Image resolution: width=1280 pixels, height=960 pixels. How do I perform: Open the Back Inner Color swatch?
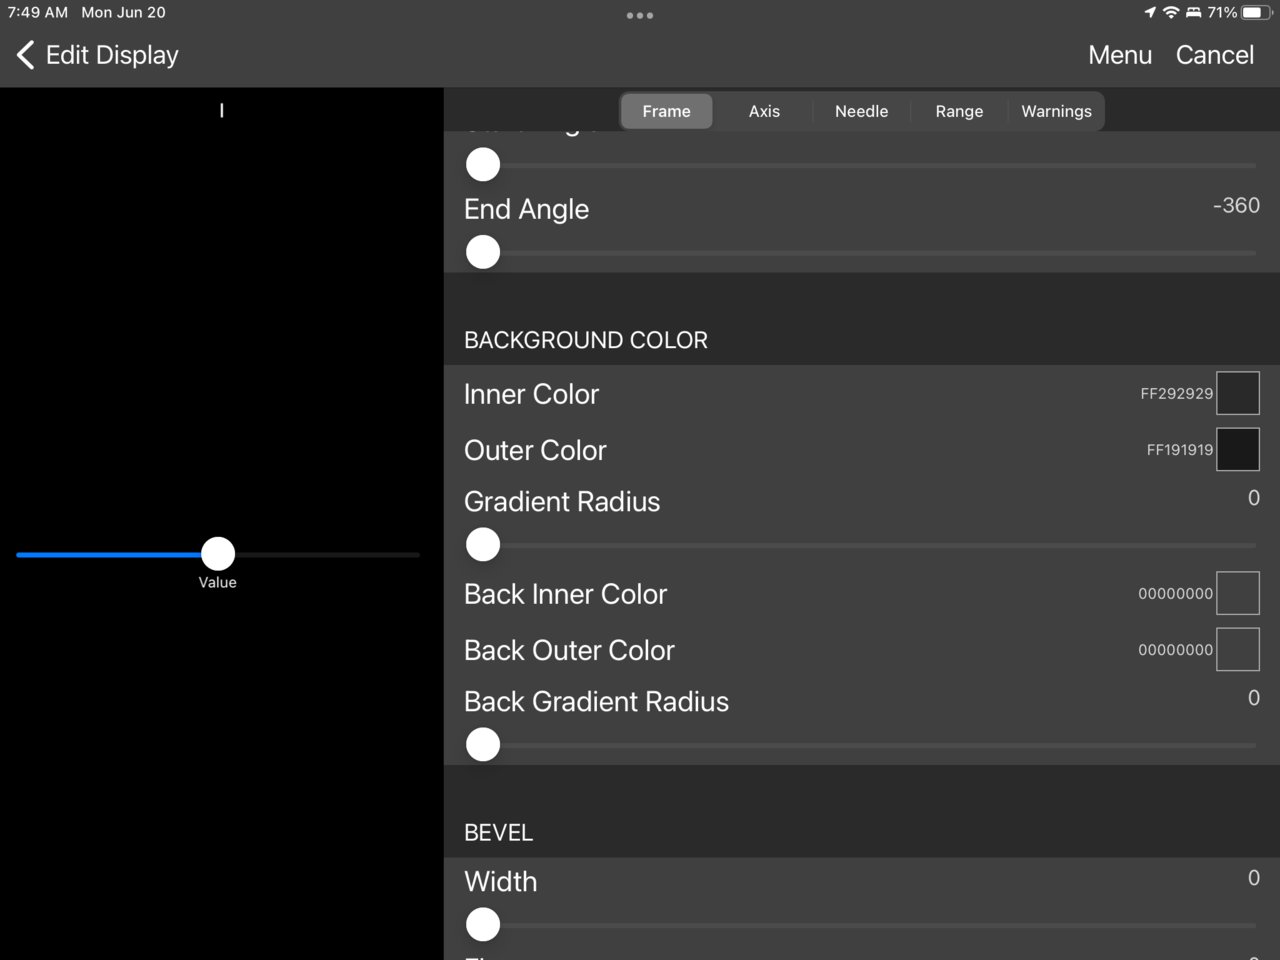point(1238,593)
